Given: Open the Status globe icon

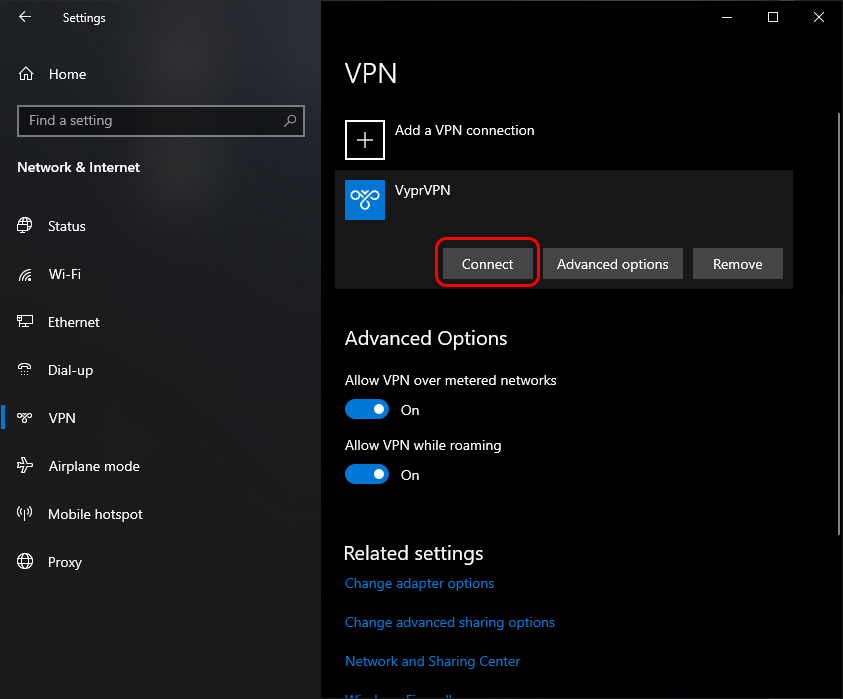Looking at the screenshot, I should (26, 226).
